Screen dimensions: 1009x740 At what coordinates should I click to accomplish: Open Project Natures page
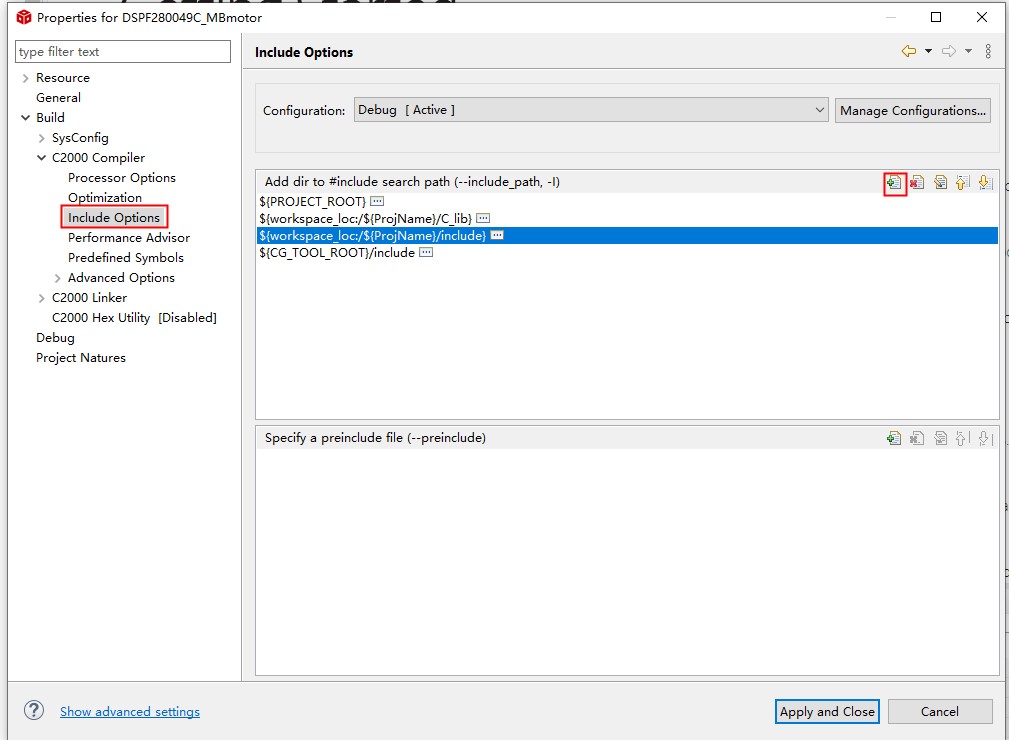(x=81, y=358)
